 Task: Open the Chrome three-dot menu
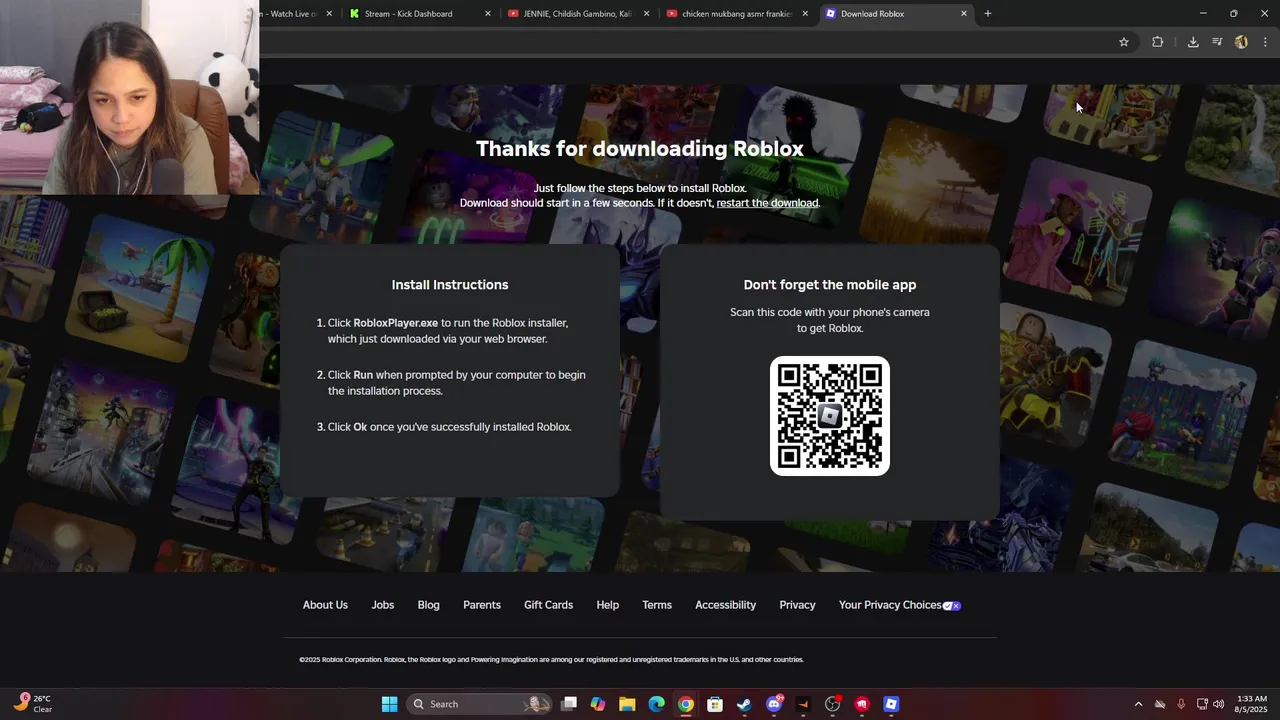coord(1265,42)
